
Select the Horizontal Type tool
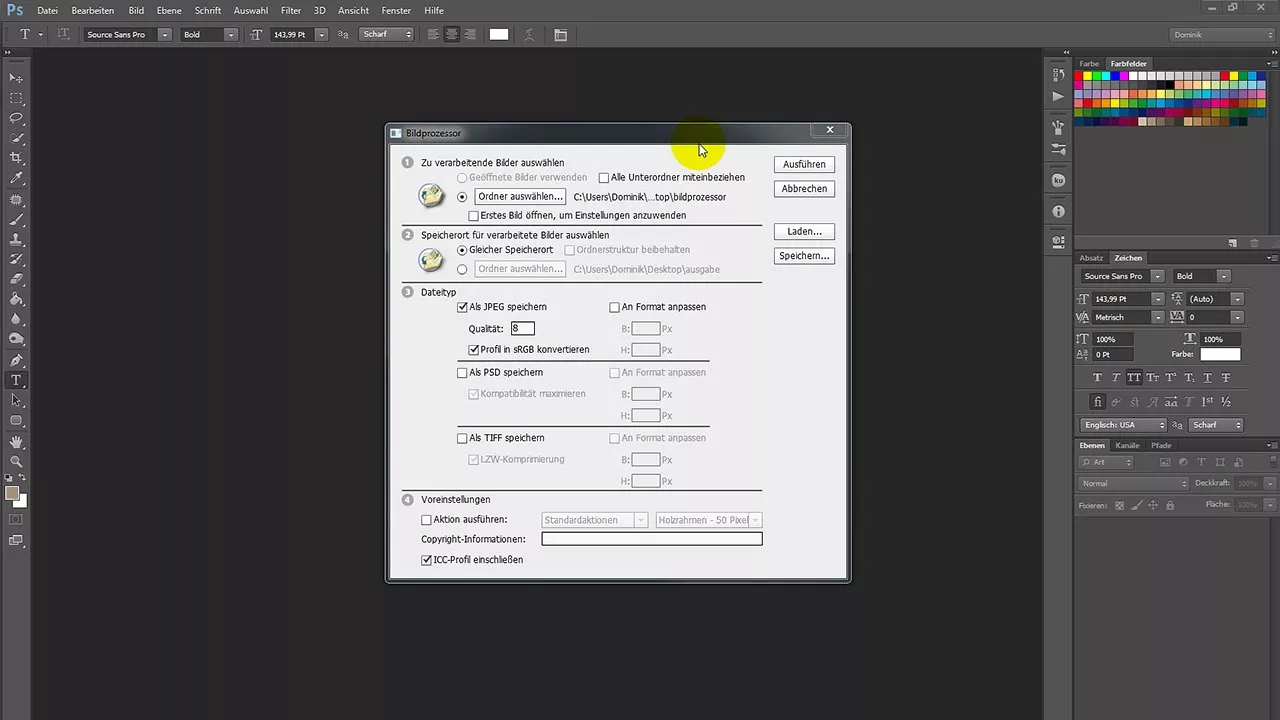point(16,381)
